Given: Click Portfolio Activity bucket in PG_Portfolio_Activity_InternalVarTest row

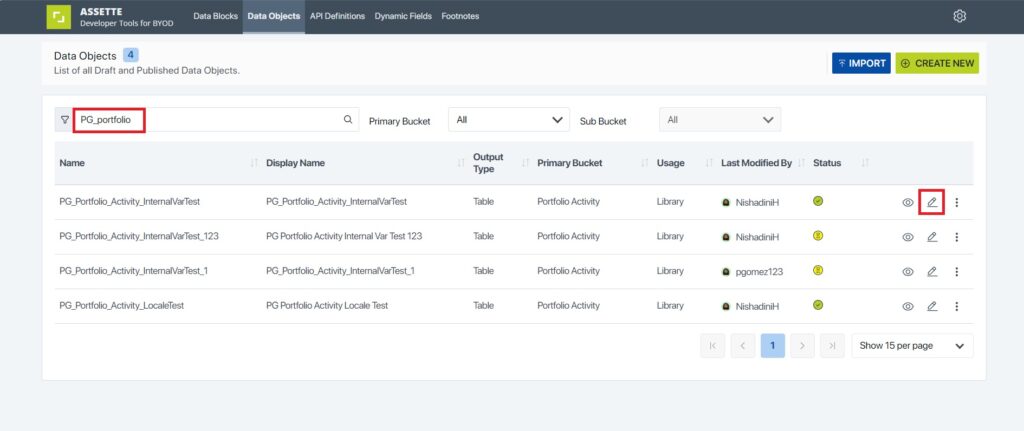Looking at the screenshot, I should pyautogui.click(x=568, y=202).
